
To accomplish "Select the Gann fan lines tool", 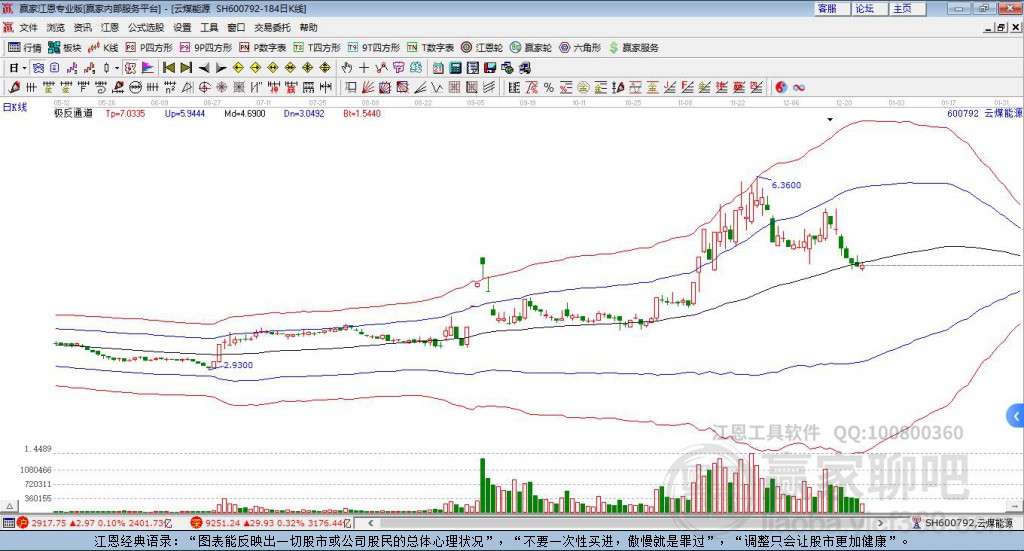I will 368,87.
